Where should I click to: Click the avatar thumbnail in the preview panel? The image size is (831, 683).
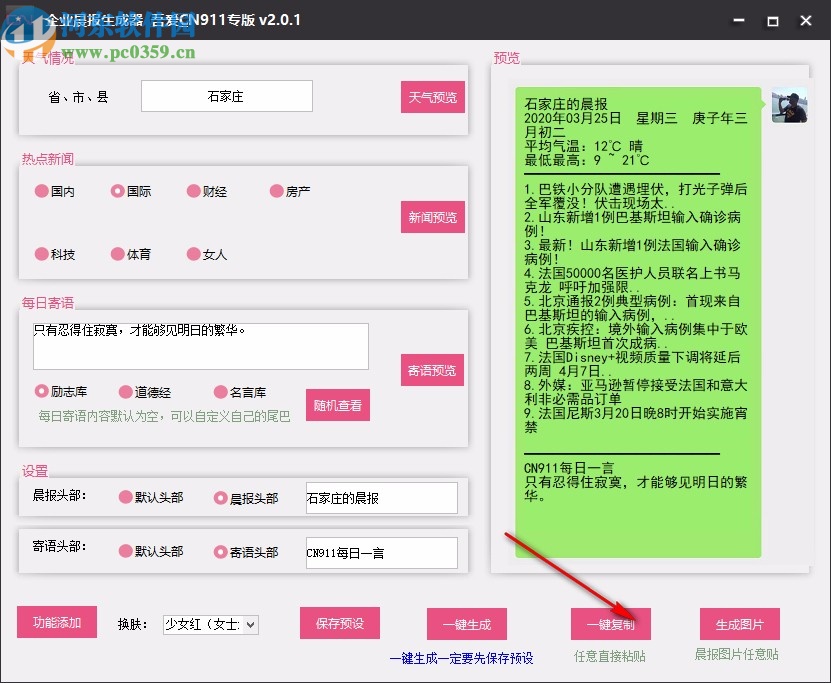click(789, 105)
